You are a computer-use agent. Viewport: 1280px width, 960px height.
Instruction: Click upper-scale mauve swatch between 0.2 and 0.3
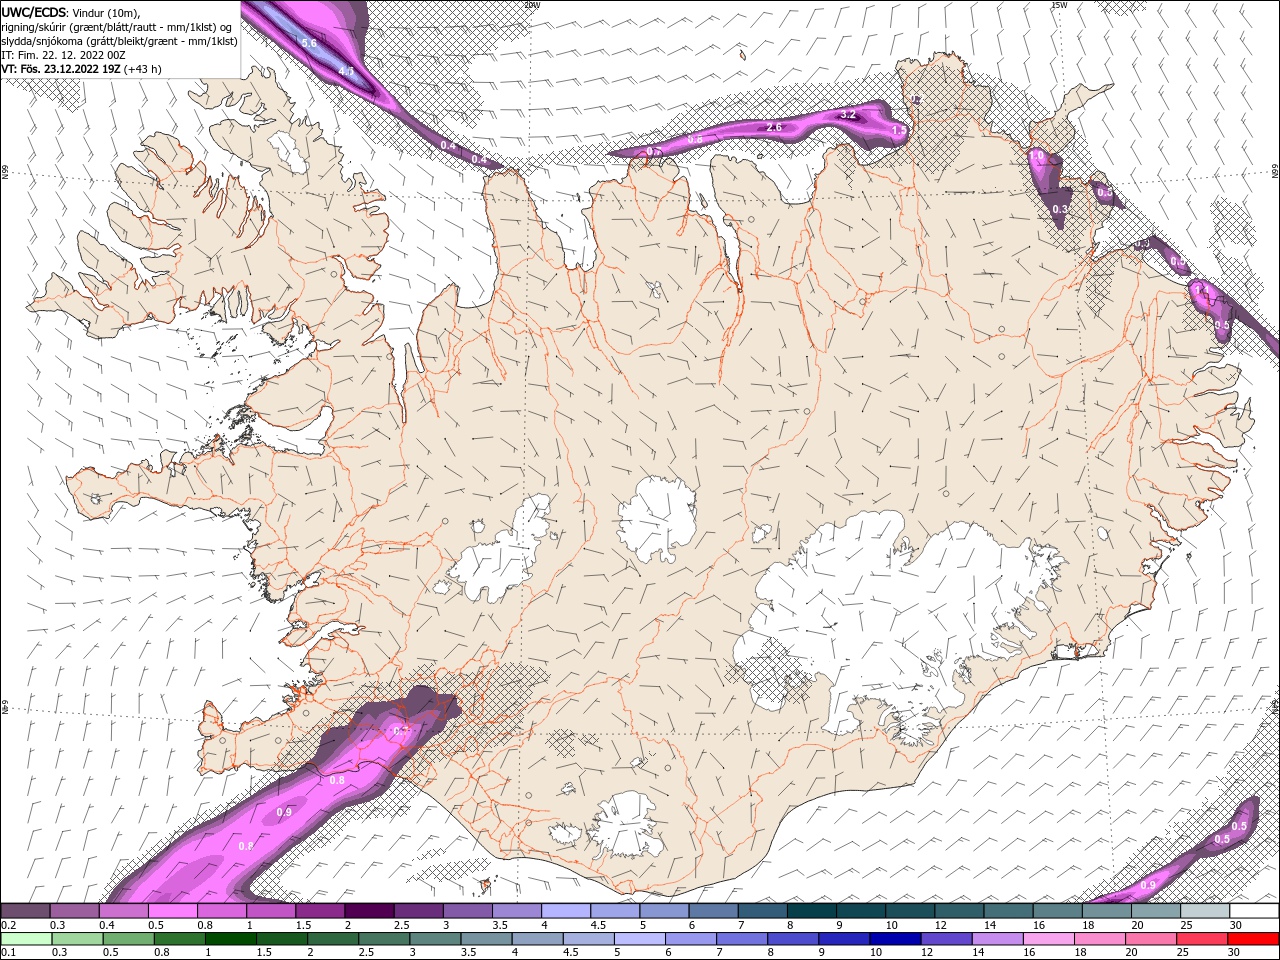pos(26,911)
